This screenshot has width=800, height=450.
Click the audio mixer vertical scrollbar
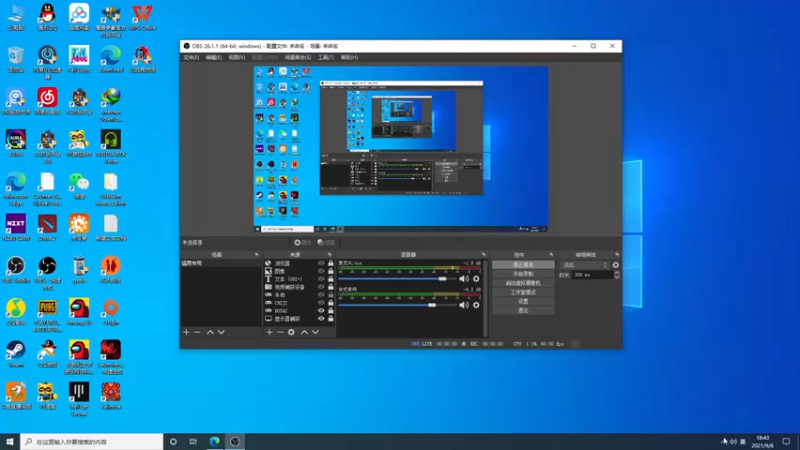[485, 297]
